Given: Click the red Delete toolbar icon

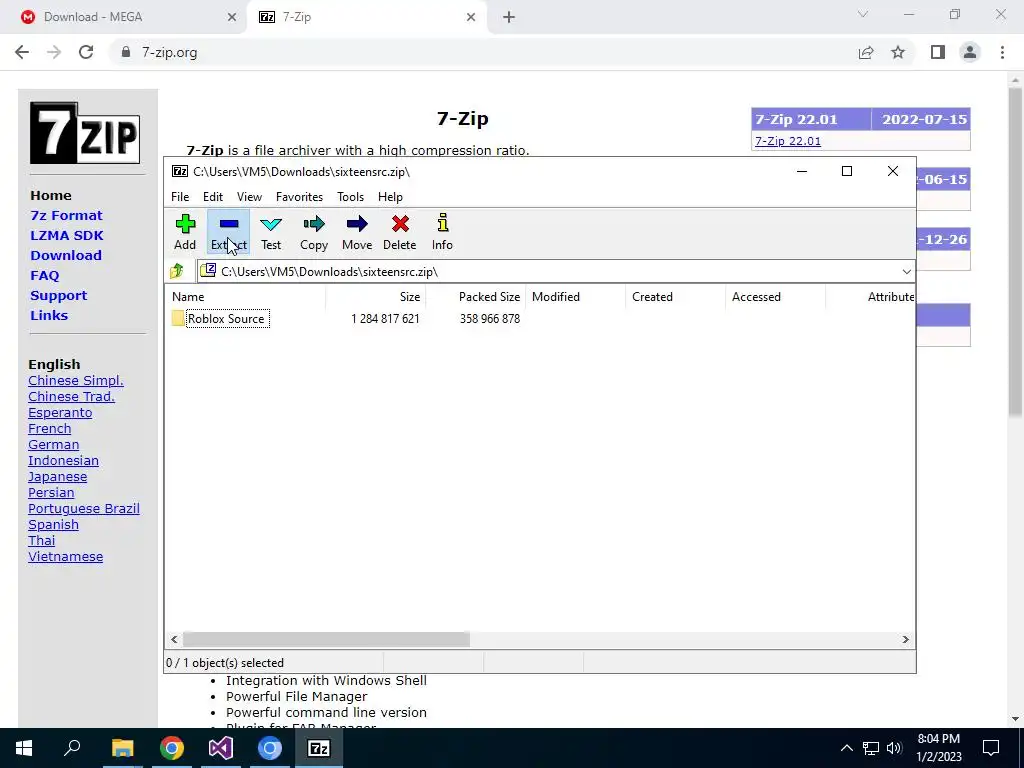Looking at the screenshot, I should point(400,232).
